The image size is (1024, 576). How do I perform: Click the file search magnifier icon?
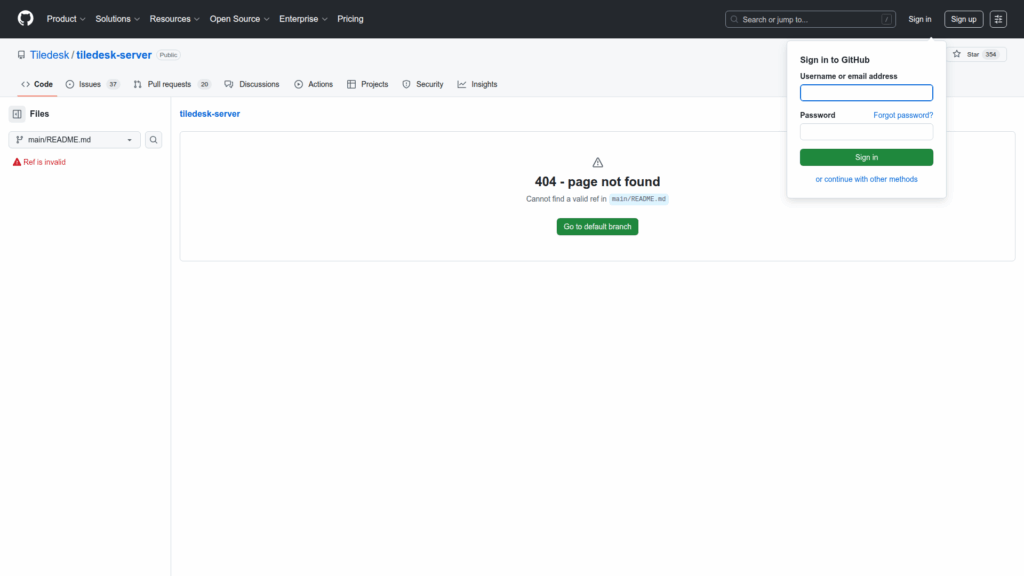coord(154,140)
